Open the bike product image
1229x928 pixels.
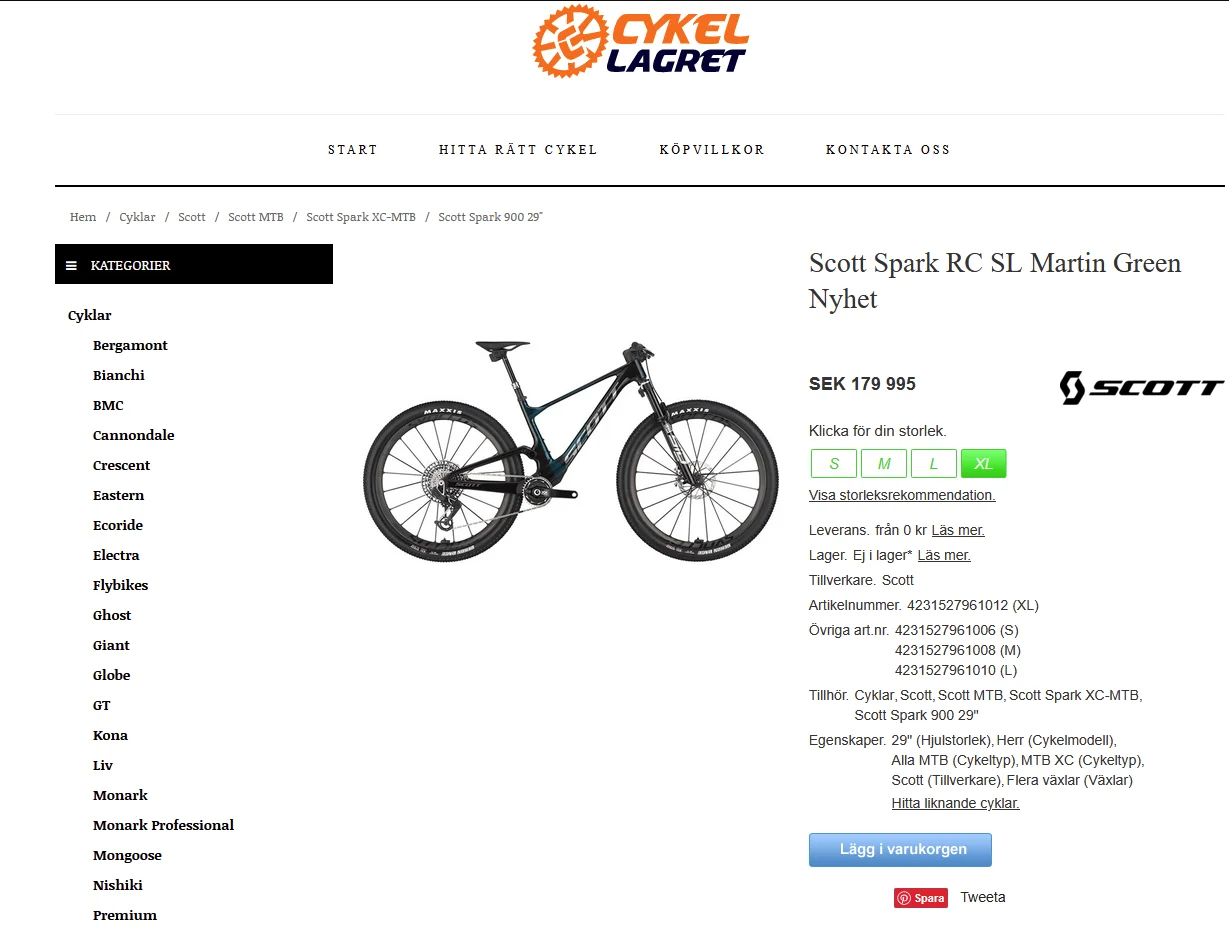coord(570,450)
